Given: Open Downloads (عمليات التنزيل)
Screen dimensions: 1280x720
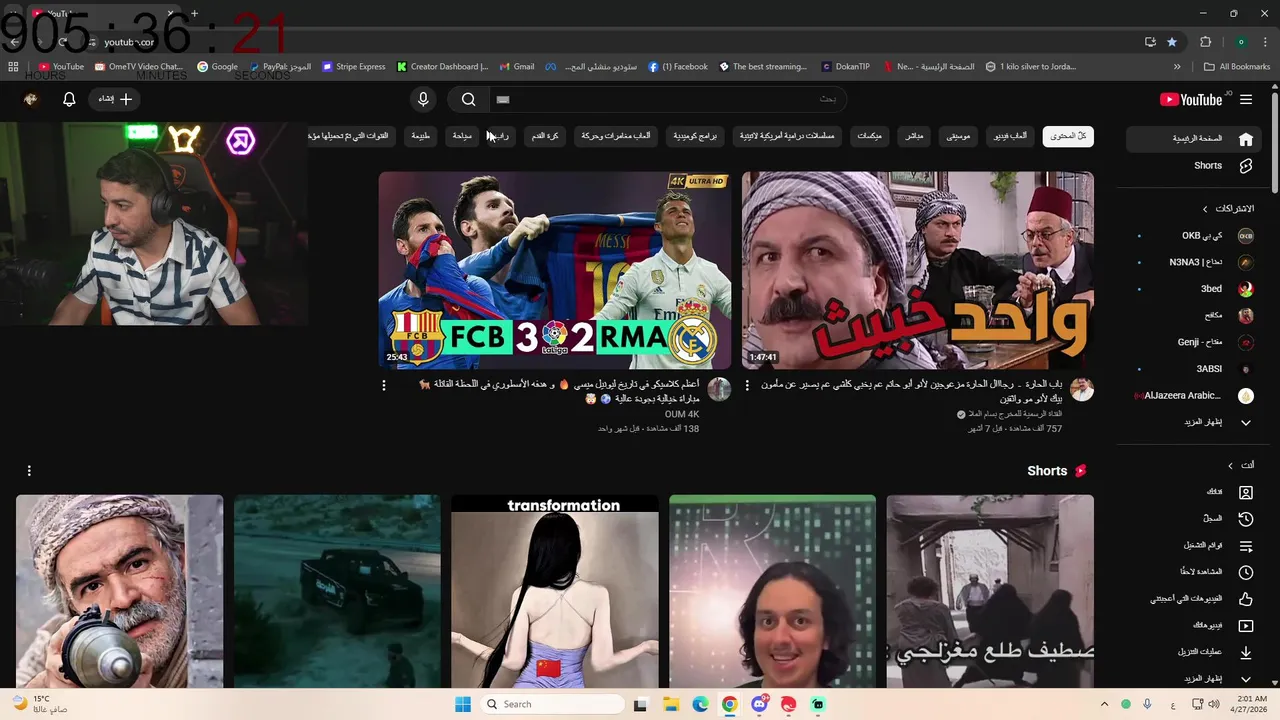Looking at the screenshot, I should pyautogui.click(x=1194, y=652).
